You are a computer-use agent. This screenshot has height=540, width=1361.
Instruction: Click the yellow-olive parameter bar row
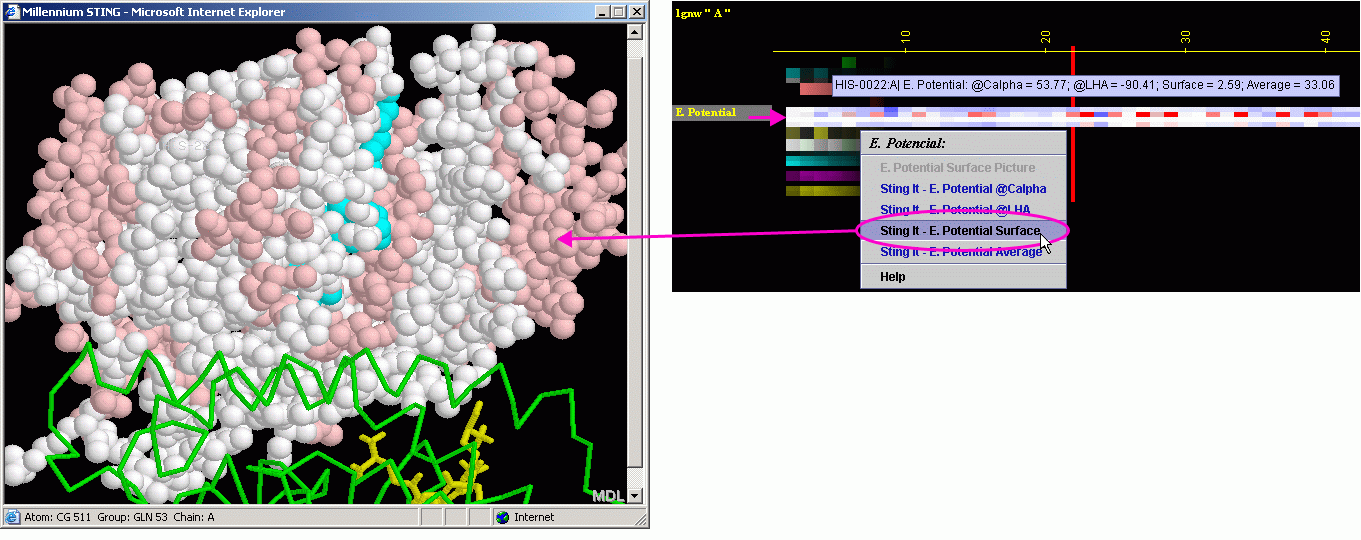pos(822,191)
